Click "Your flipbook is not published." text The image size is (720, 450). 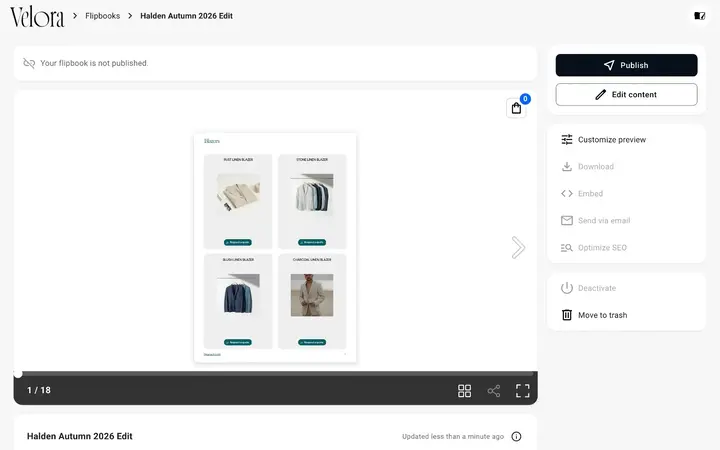click(x=94, y=63)
